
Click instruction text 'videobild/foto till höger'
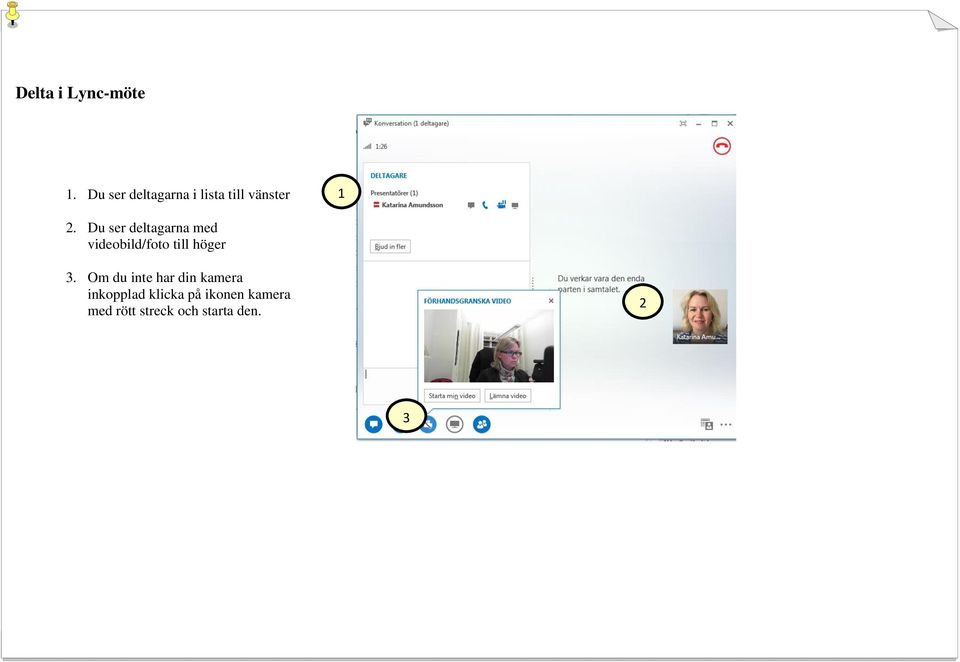157,244
